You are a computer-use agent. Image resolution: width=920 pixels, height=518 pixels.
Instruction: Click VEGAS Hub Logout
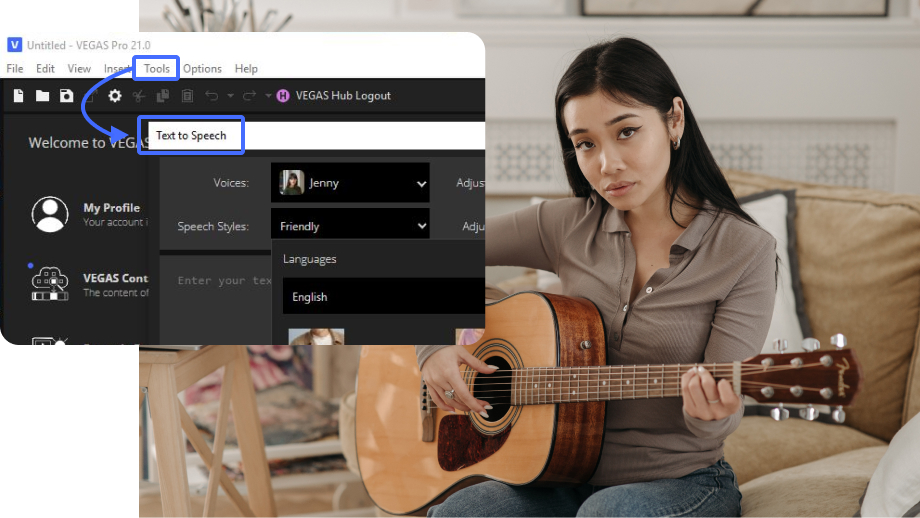click(x=343, y=96)
